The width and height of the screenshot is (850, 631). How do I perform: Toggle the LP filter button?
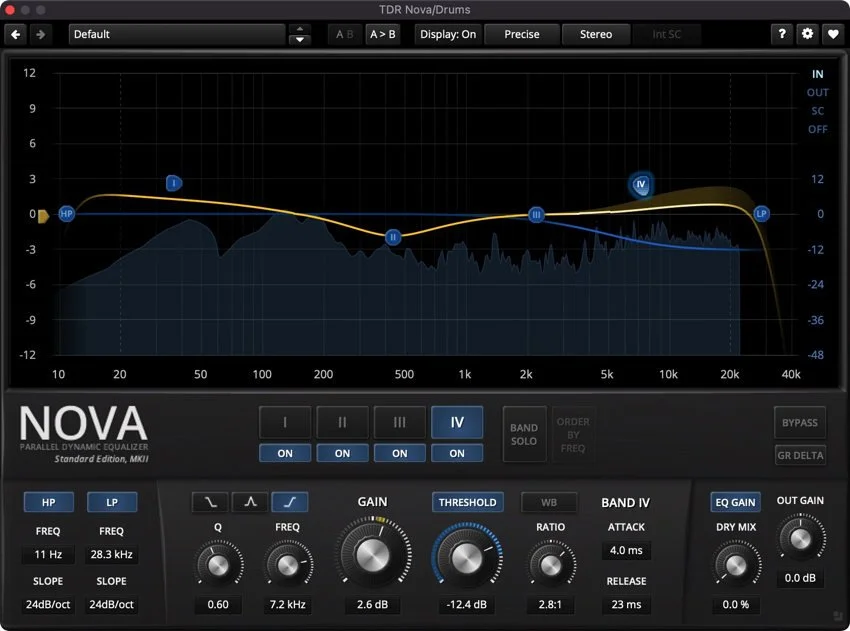pos(112,502)
